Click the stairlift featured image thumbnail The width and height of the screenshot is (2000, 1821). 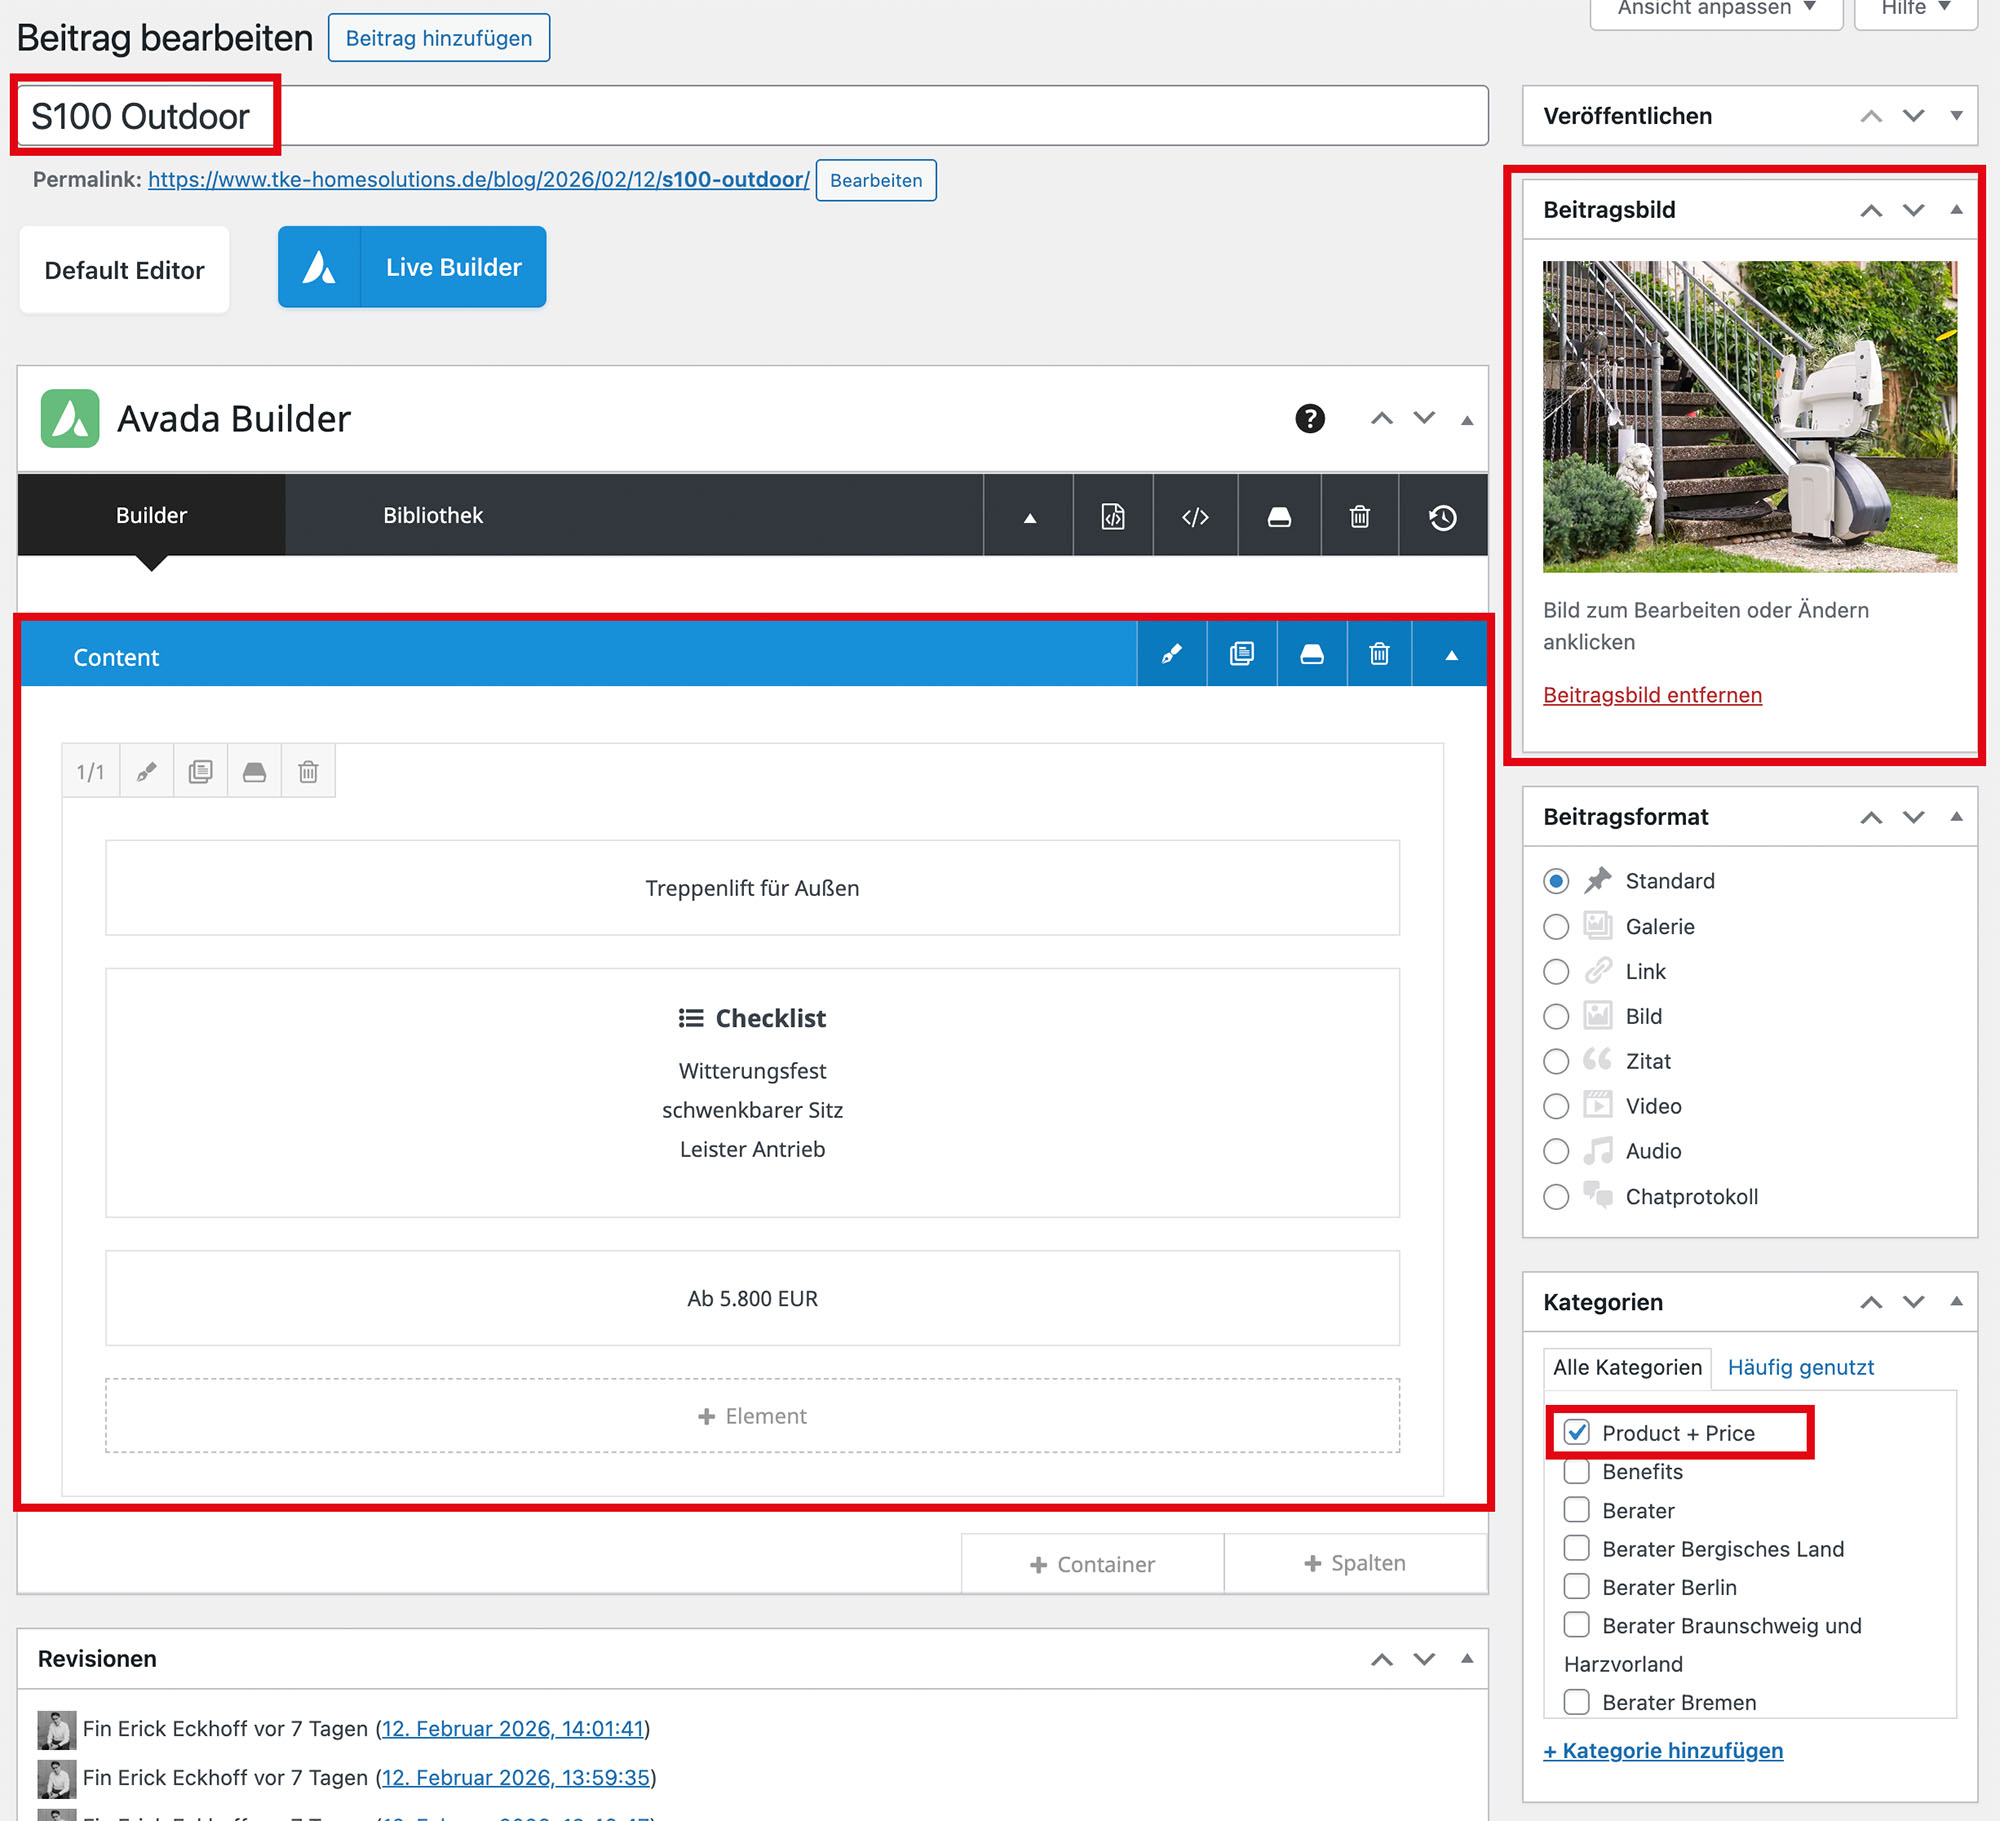point(1749,416)
